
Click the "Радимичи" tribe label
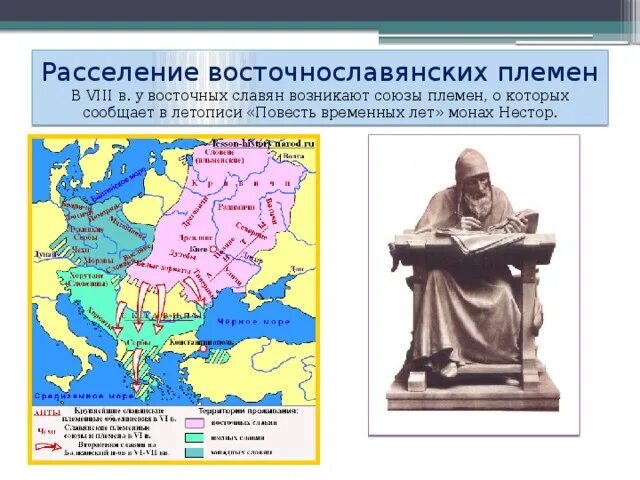click(236, 207)
